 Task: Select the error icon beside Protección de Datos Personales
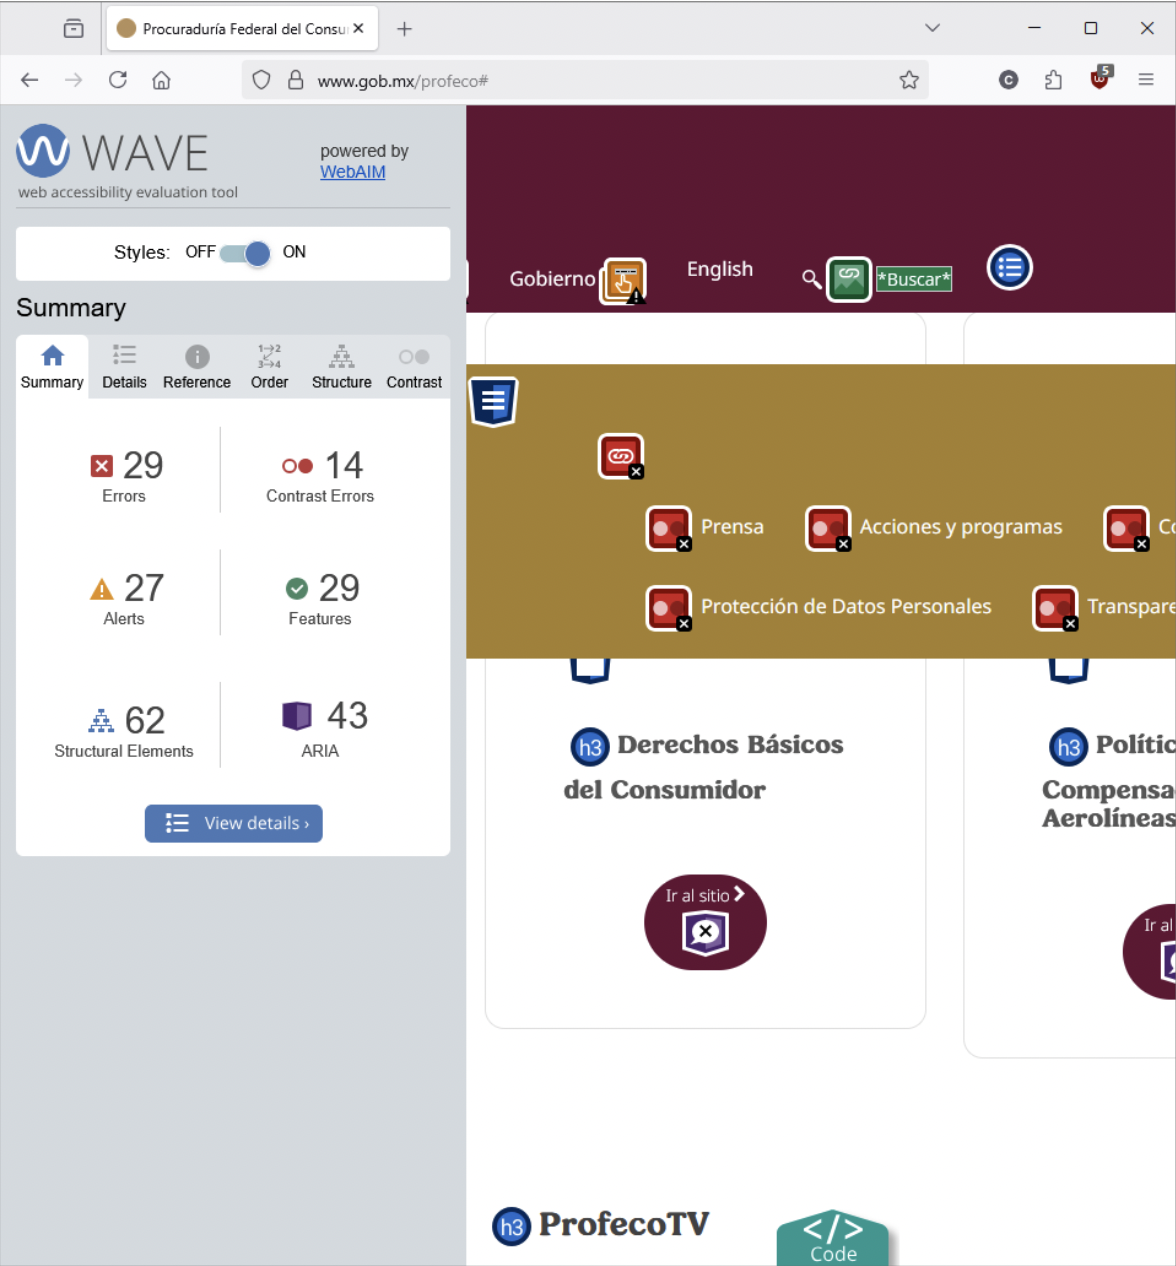[668, 608]
